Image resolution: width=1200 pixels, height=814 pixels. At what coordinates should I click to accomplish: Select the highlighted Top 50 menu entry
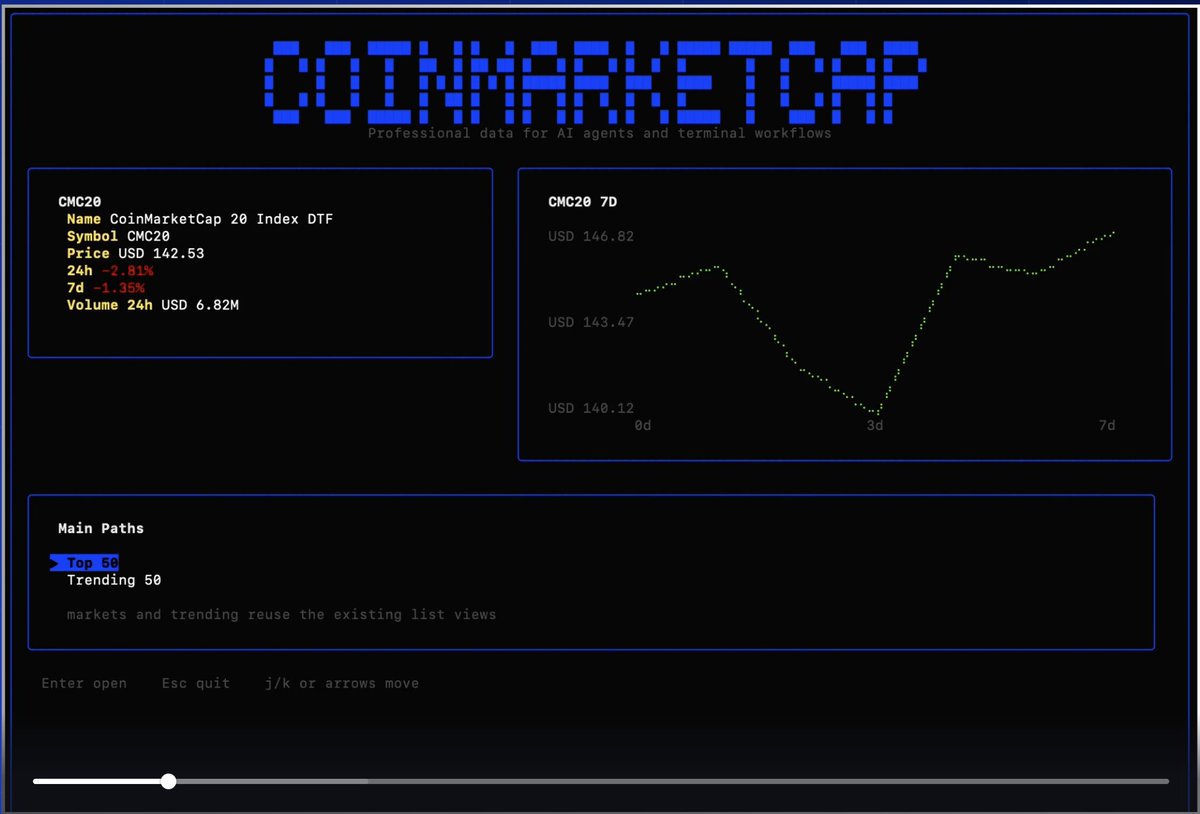92,563
